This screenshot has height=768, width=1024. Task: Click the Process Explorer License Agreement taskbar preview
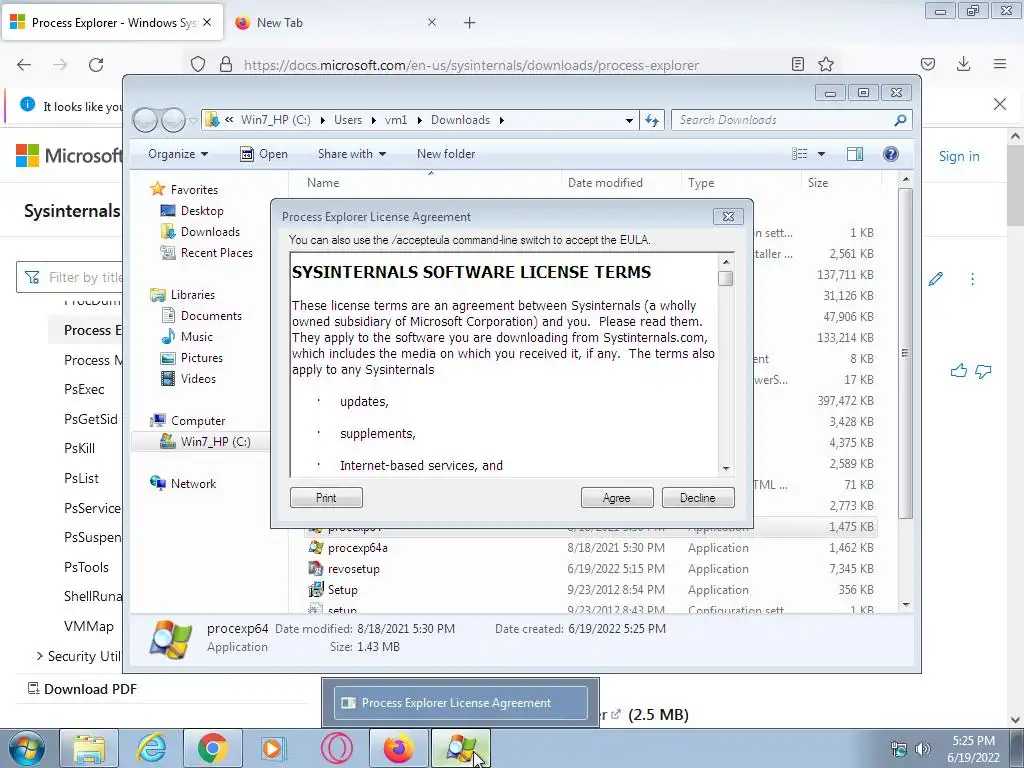pos(460,703)
